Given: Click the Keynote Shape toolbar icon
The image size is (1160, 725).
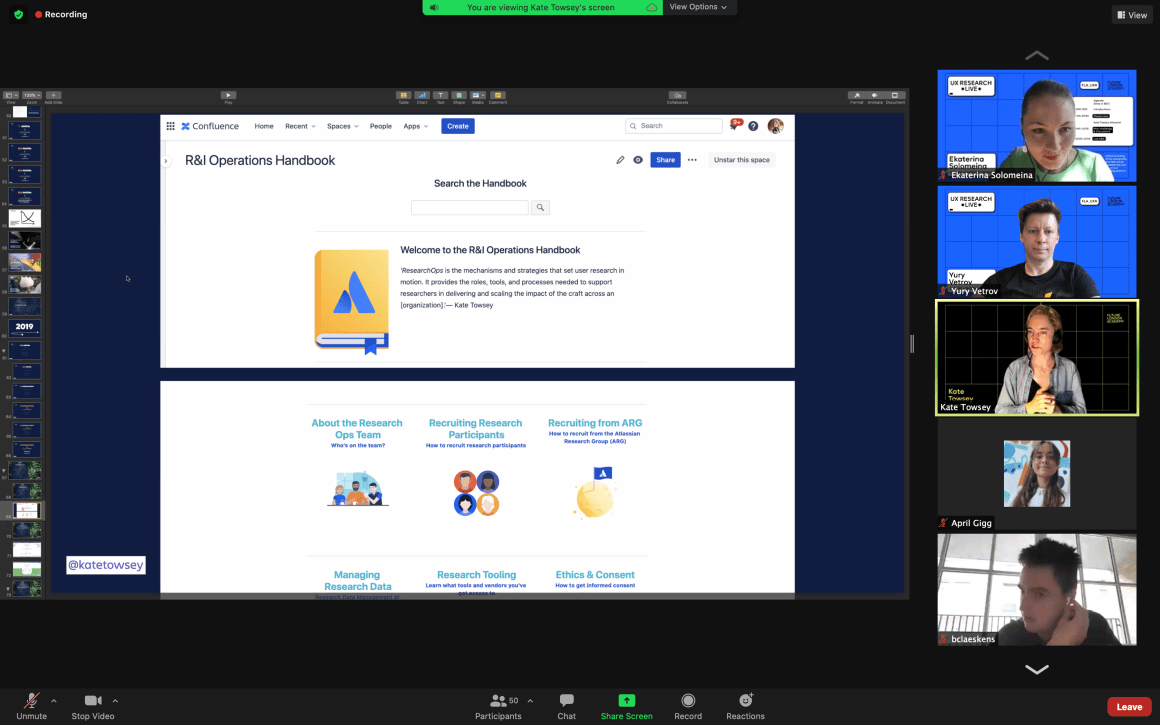Looking at the screenshot, I should [x=459, y=95].
